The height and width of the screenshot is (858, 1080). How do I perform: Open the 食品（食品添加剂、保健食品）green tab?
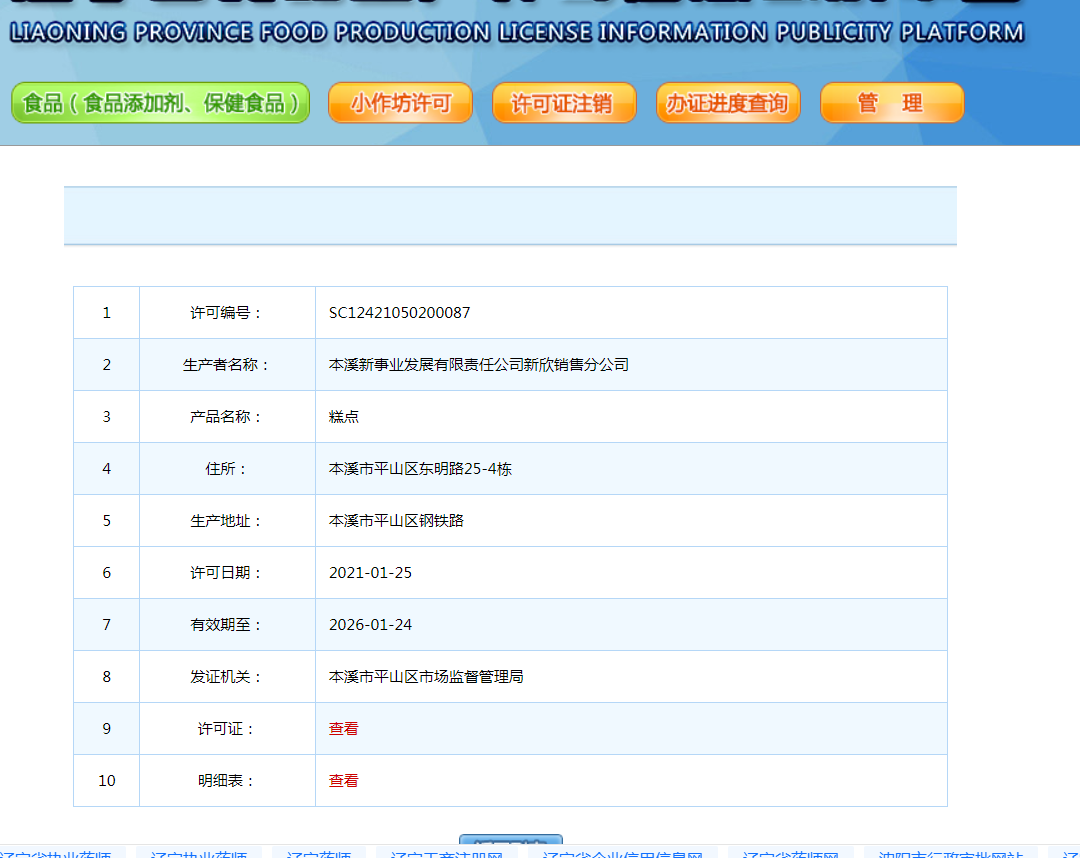pos(160,103)
